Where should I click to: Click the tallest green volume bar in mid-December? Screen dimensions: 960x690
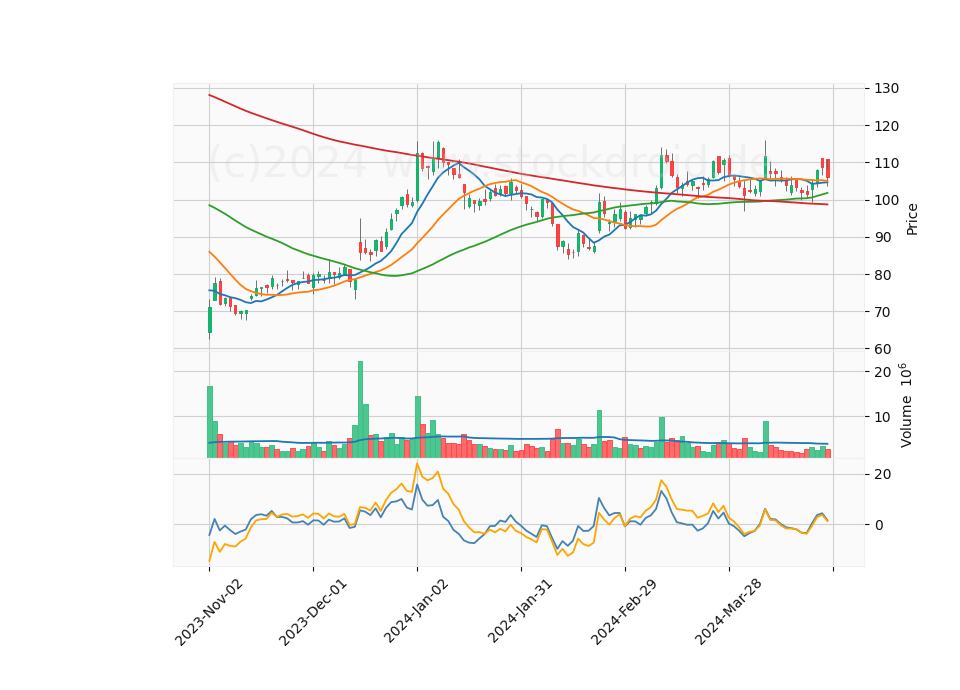coord(360,409)
